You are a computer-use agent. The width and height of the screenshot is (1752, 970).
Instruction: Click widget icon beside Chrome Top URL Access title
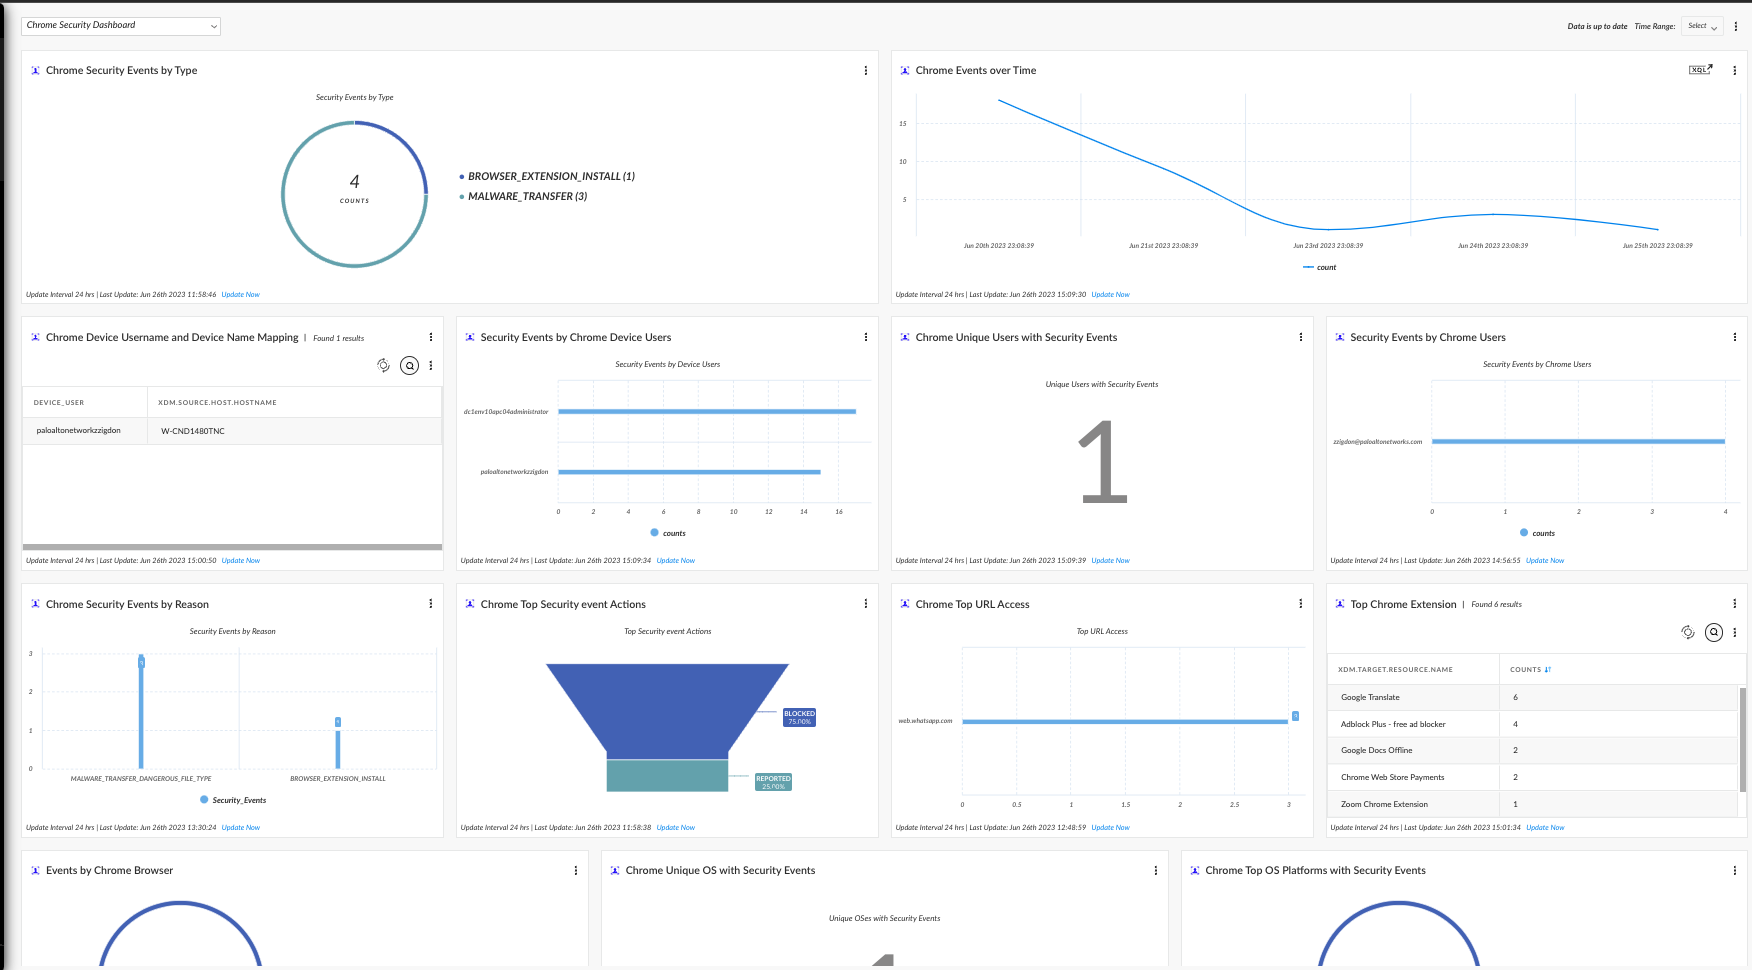[x=905, y=604]
